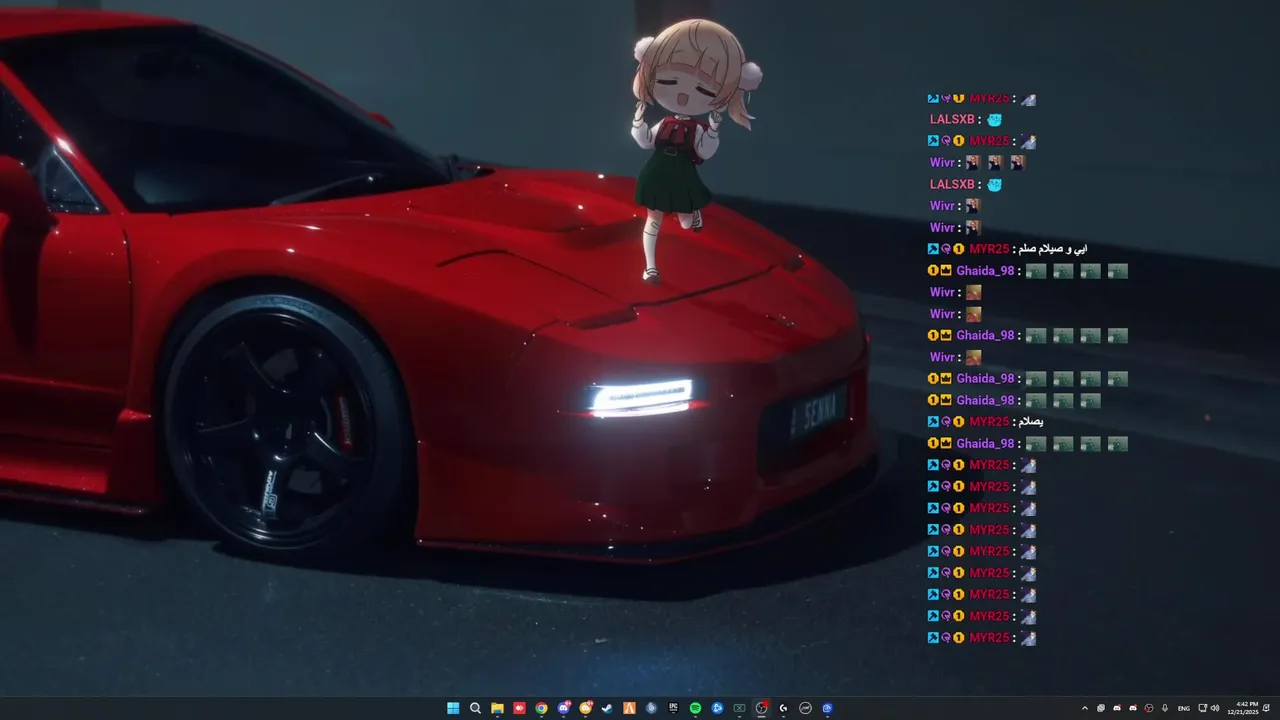Open the Windows Start menu

(453, 708)
